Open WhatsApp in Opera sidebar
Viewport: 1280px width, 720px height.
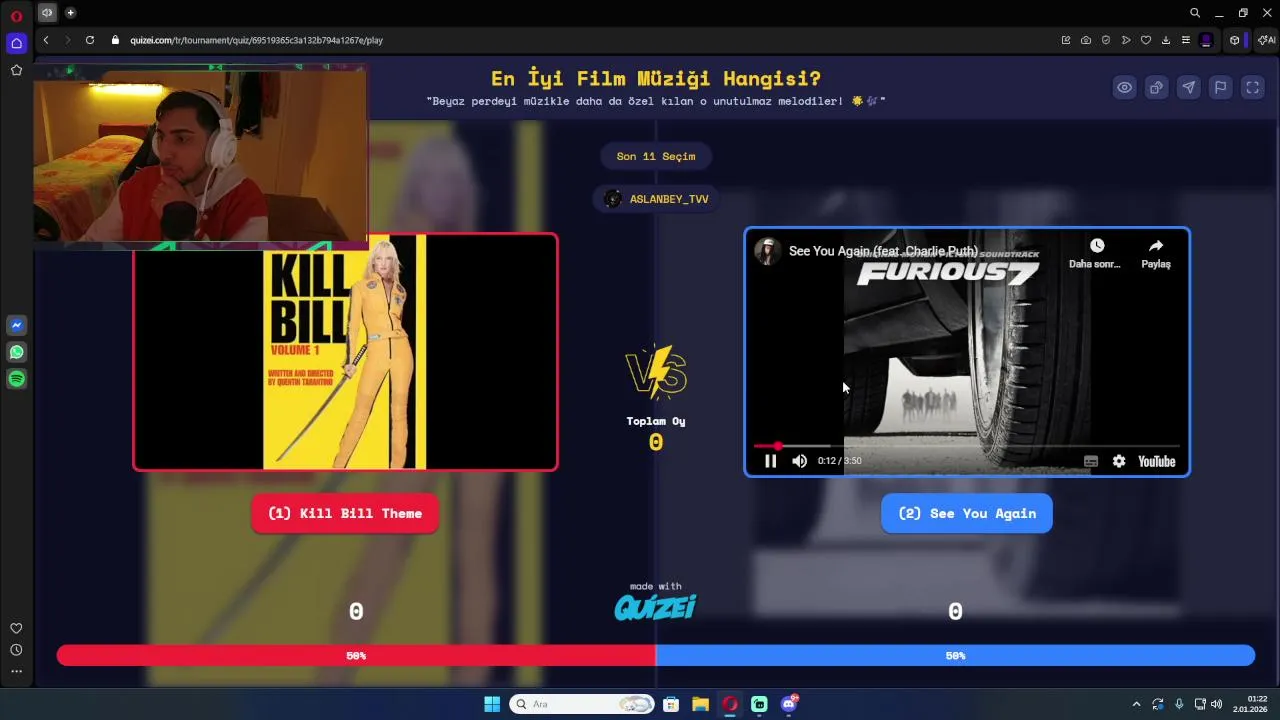point(16,352)
